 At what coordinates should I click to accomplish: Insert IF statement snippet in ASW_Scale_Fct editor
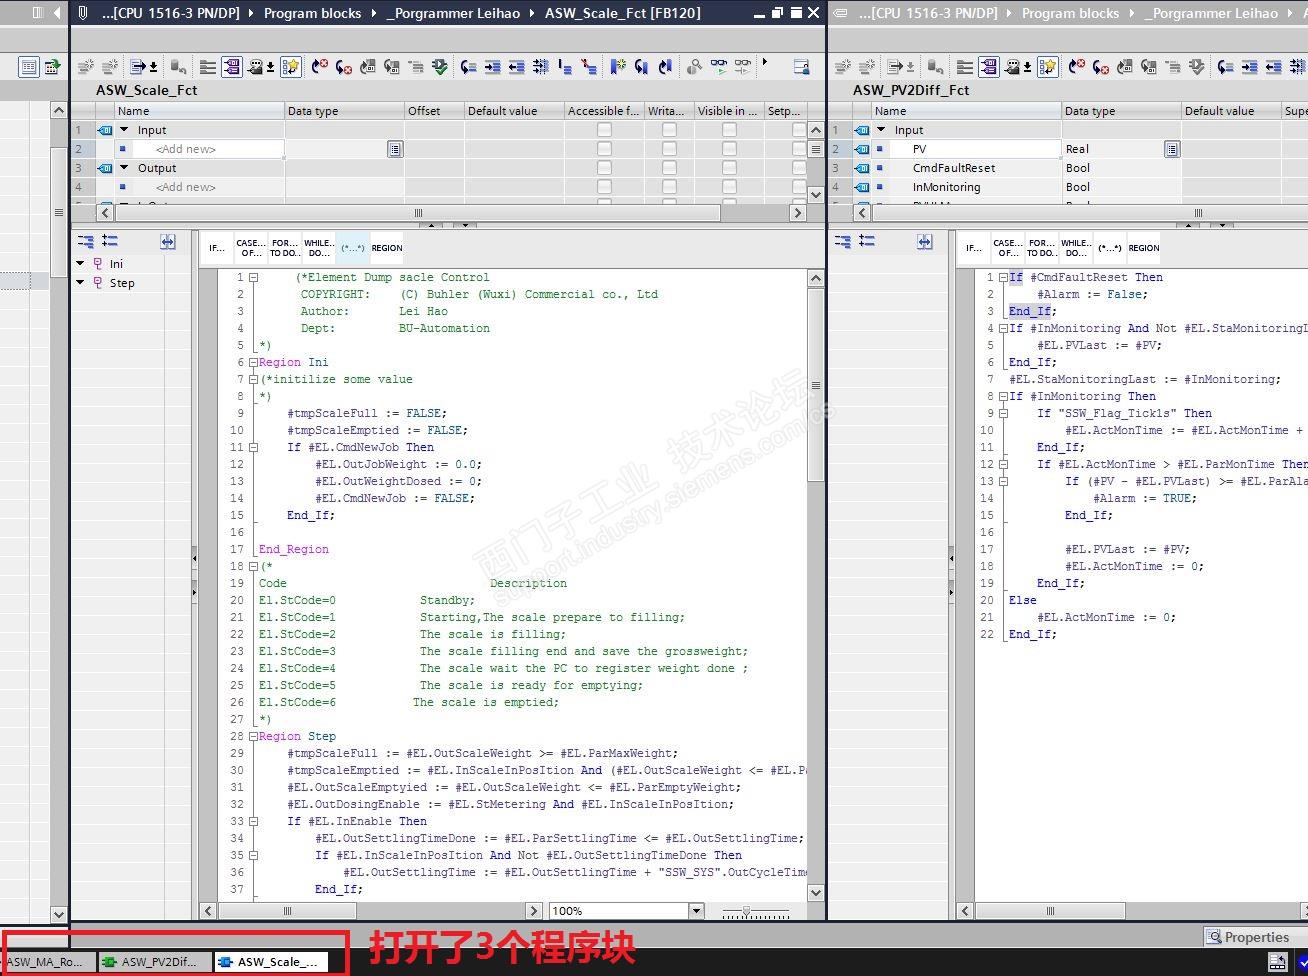[217, 248]
